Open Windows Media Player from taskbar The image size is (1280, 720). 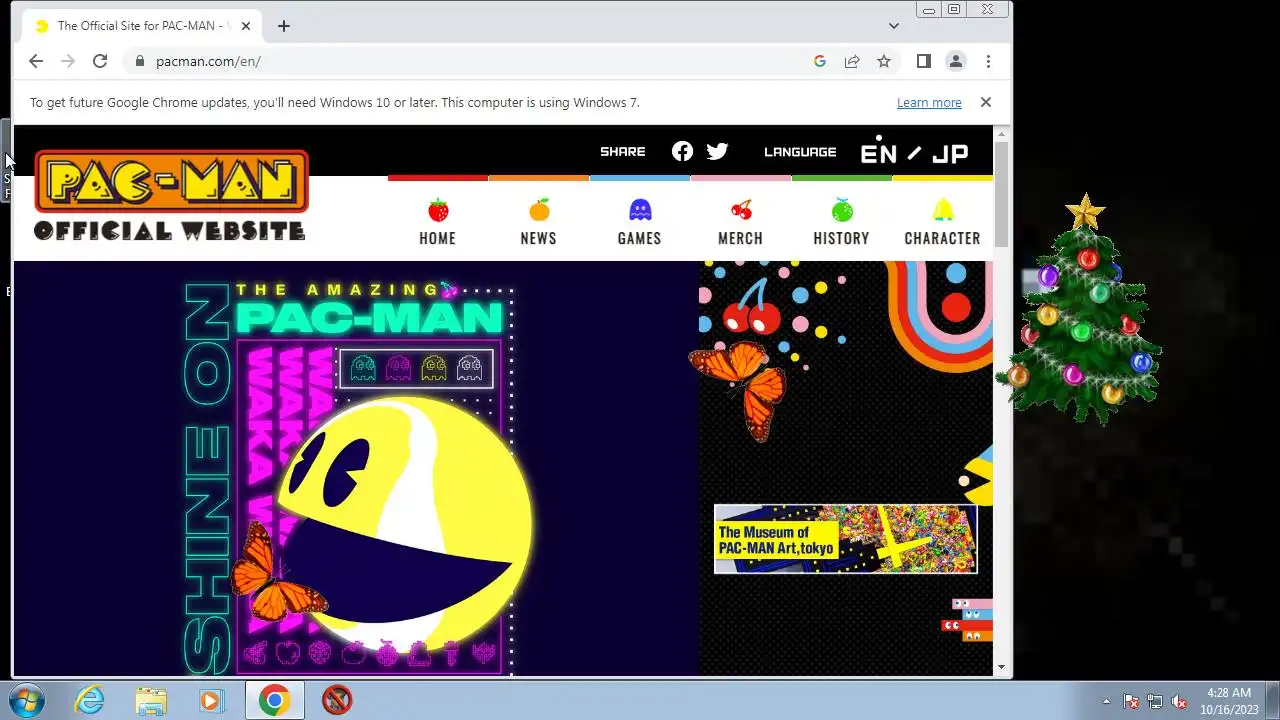point(211,700)
